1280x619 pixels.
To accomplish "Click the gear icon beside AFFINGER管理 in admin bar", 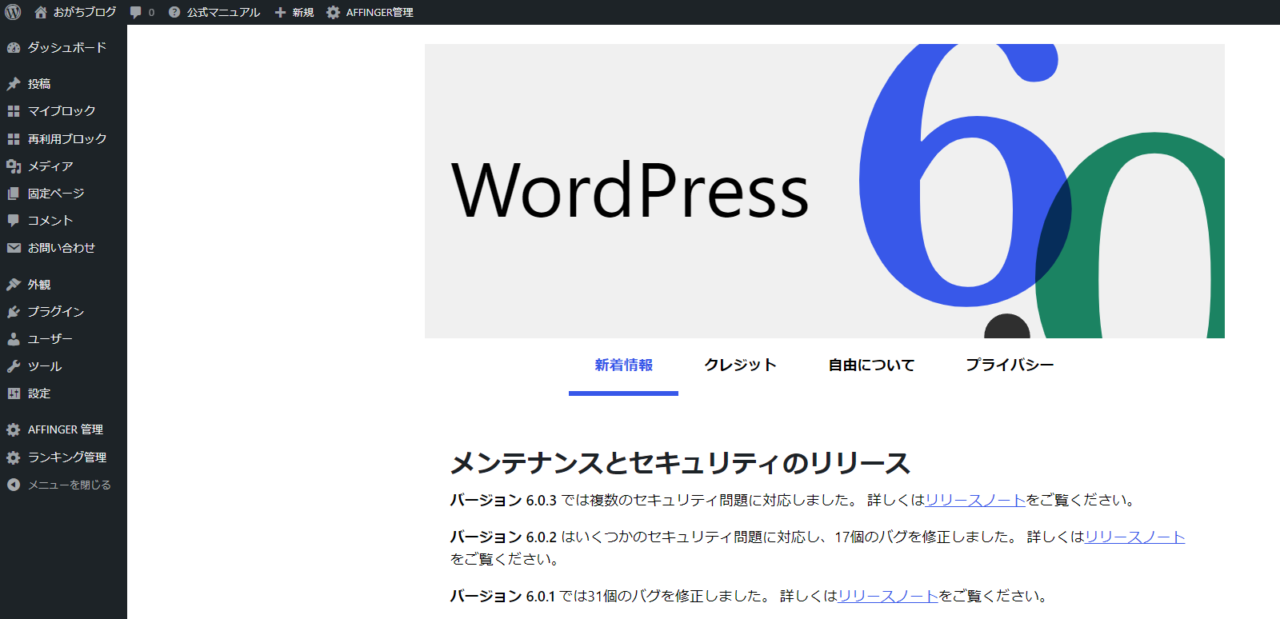I will [333, 12].
